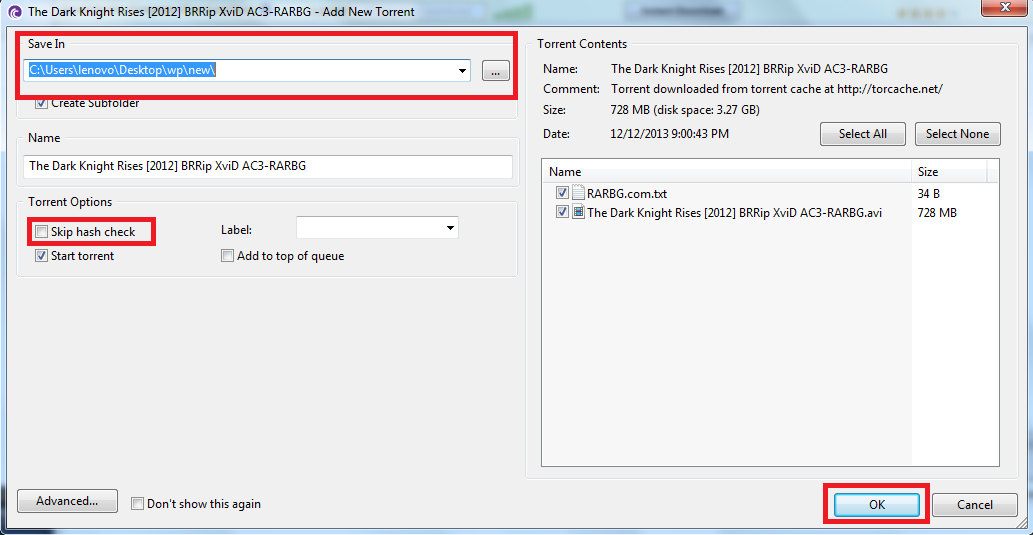Select the RARBG.com.txt file row name

pos(627,194)
